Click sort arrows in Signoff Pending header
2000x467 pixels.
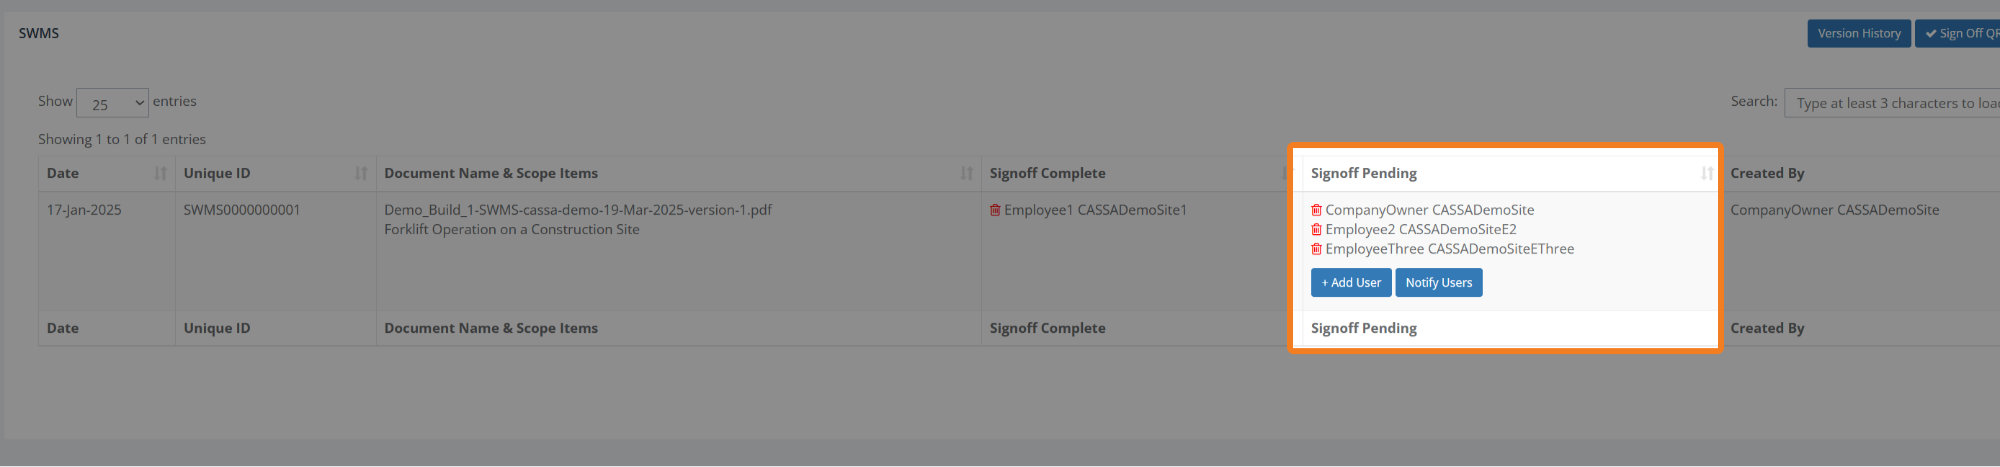pyautogui.click(x=1706, y=173)
